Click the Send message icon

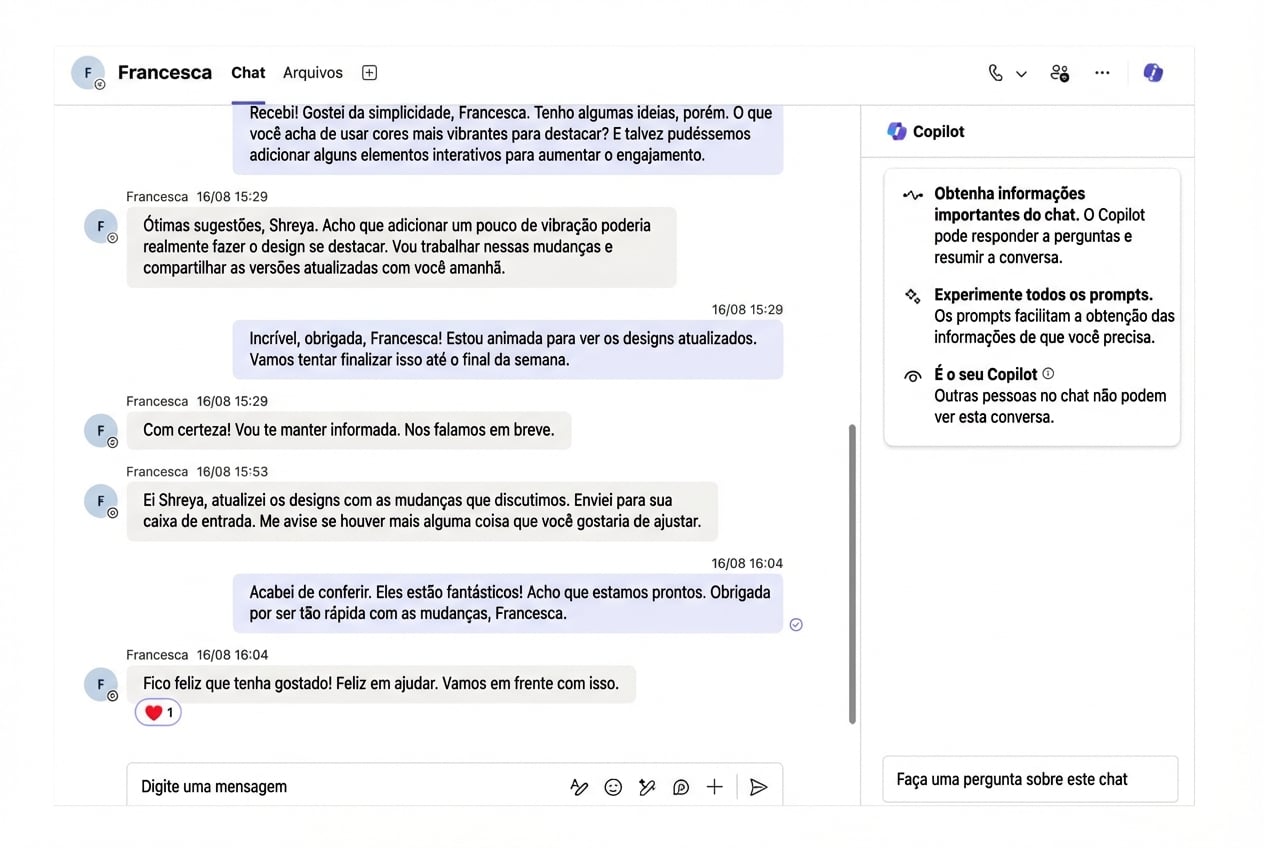758,787
